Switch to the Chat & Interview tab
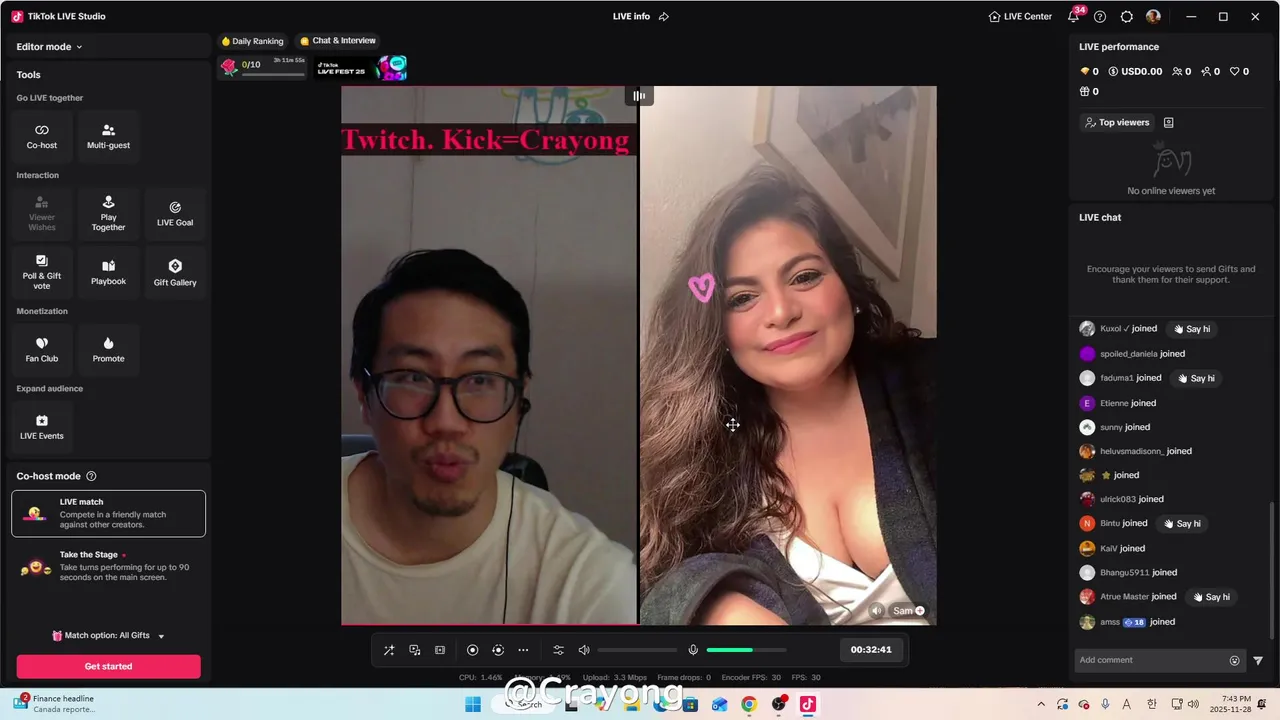1280x720 pixels. pyautogui.click(x=338, y=41)
